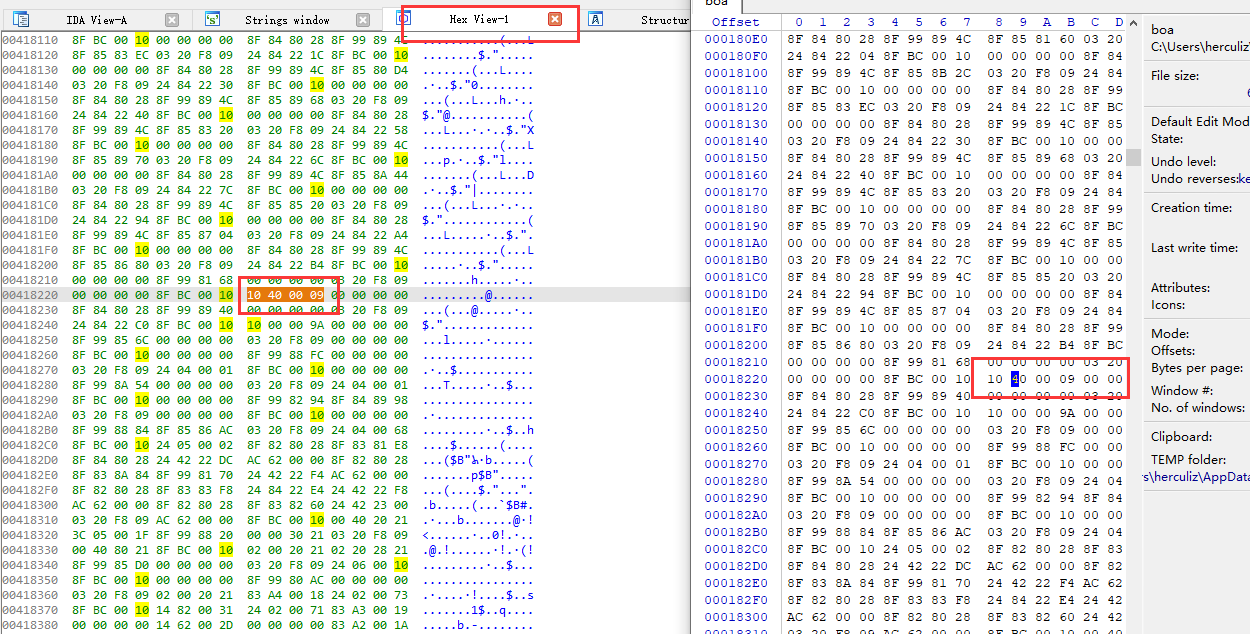The width and height of the screenshot is (1250, 634).
Task: Click the blue-highlighted nibble at offset 00018220
Action: [1015, 379]
